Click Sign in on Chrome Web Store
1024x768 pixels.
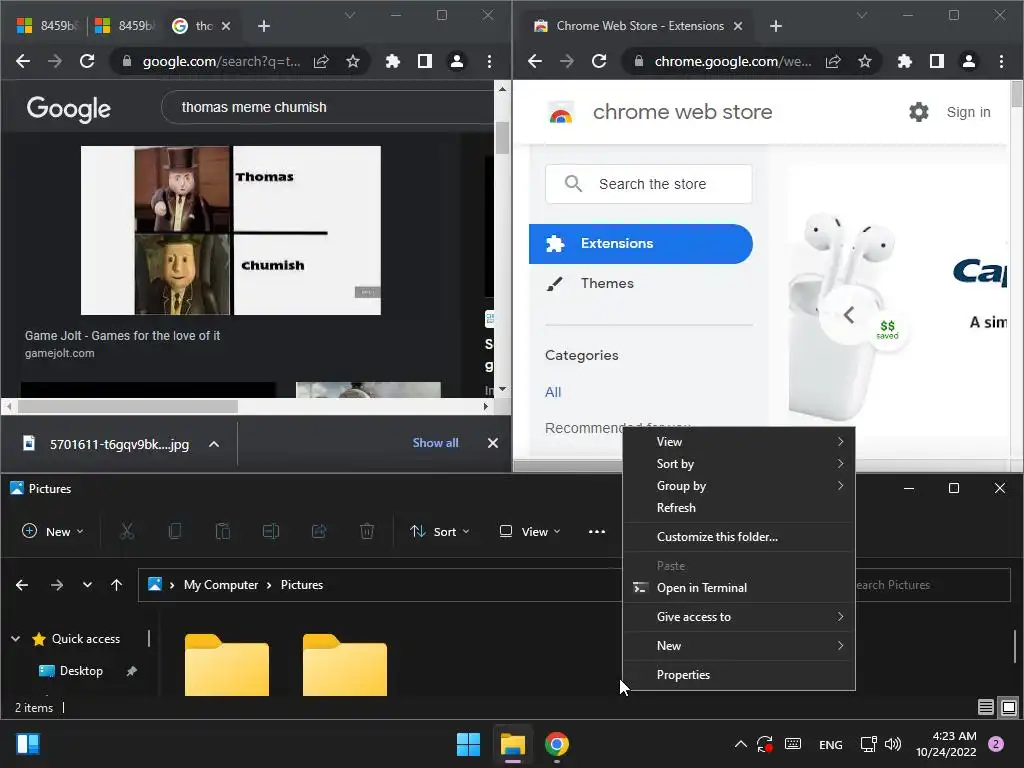tap(968, 112)
